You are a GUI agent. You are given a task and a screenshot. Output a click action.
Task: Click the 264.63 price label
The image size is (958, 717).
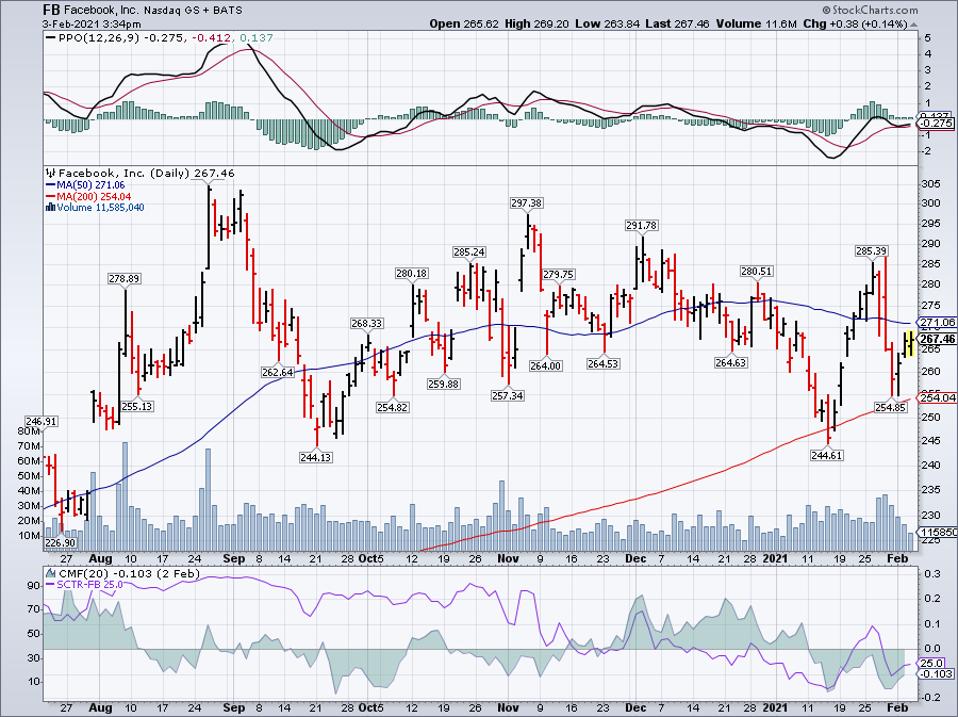(731, 363)
